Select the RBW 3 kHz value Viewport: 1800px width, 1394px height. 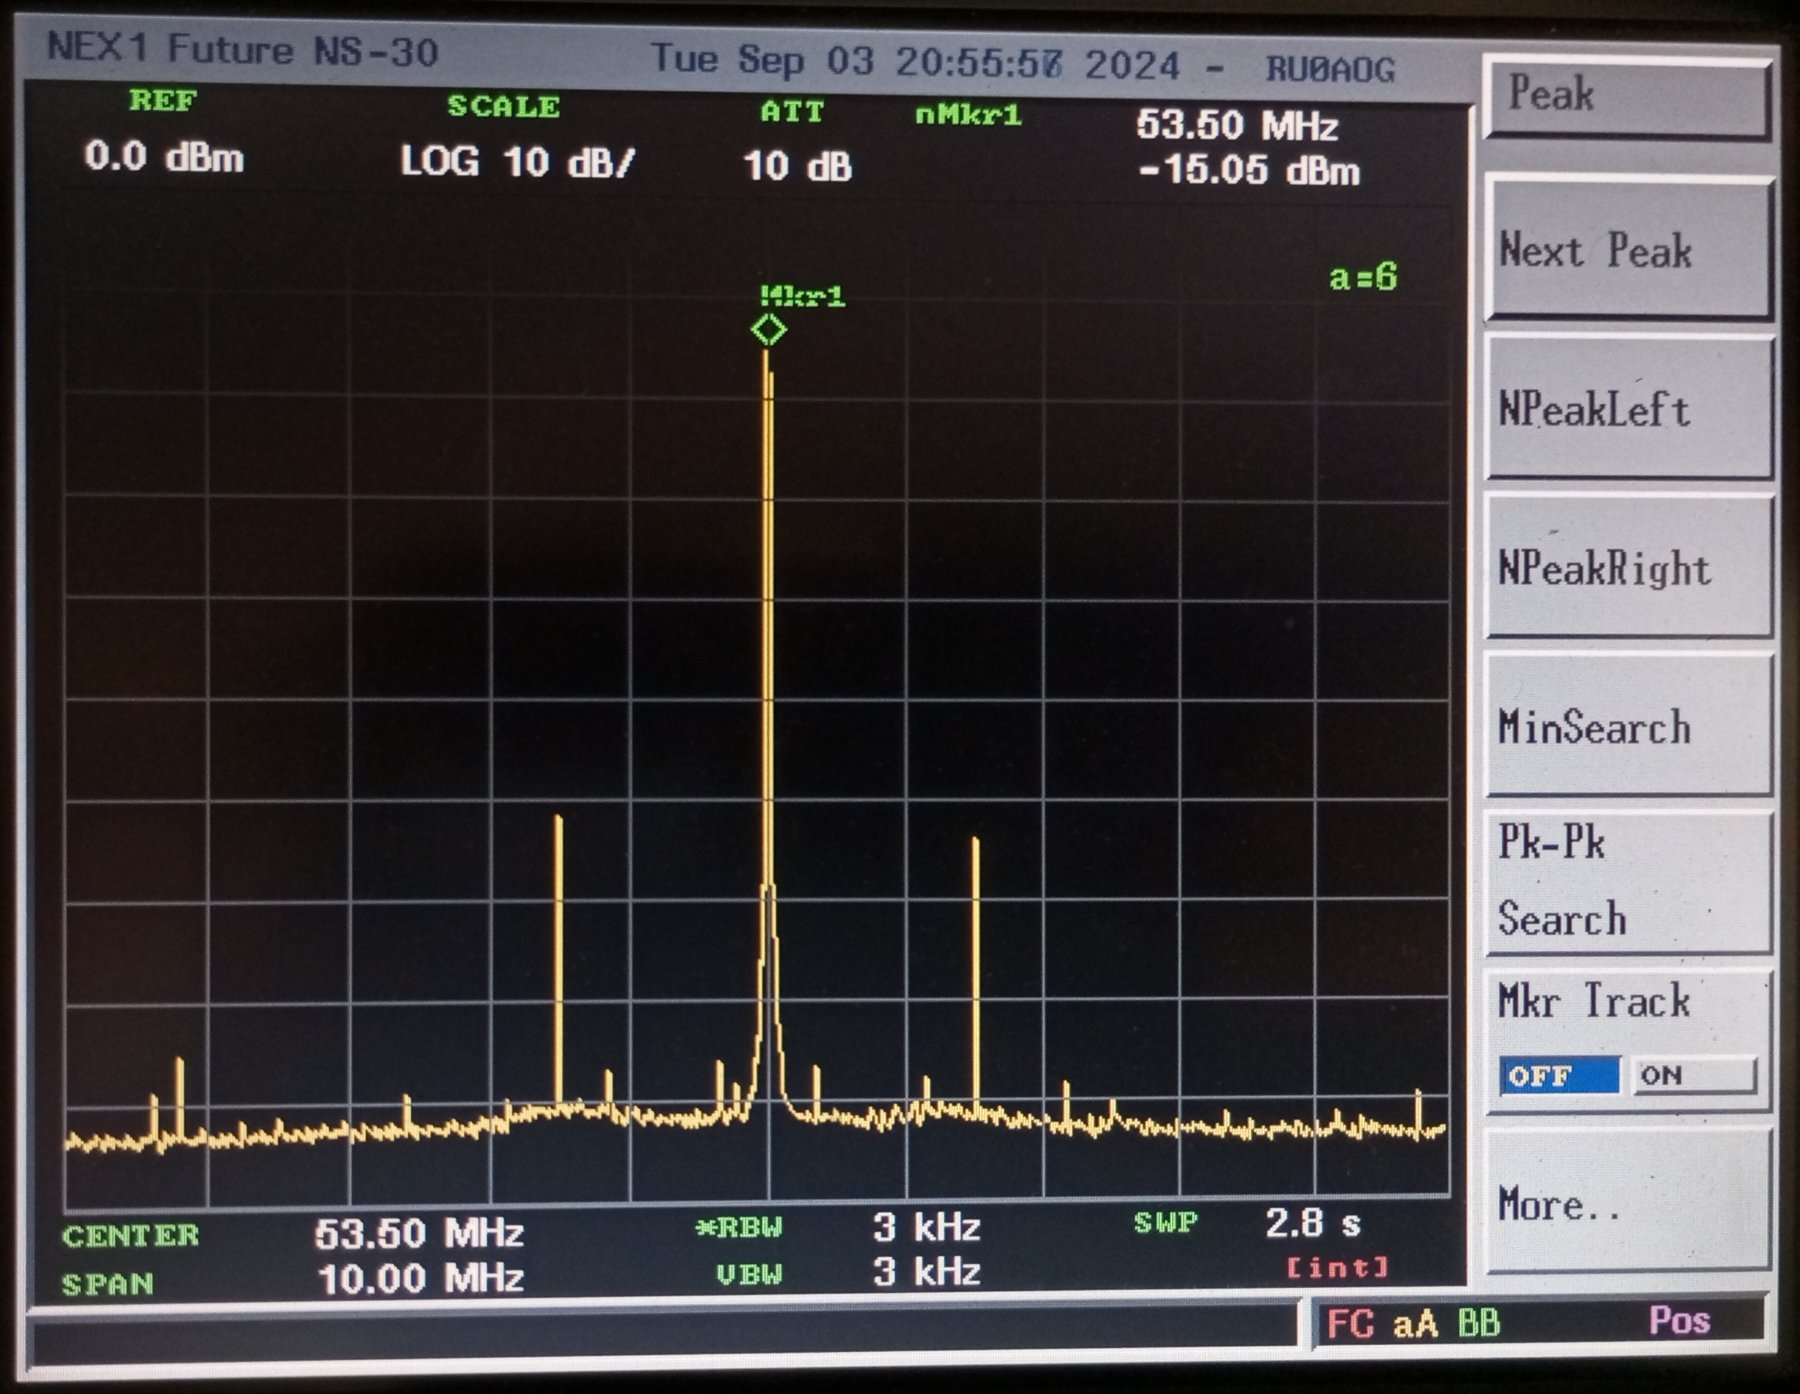point(926,1227)
